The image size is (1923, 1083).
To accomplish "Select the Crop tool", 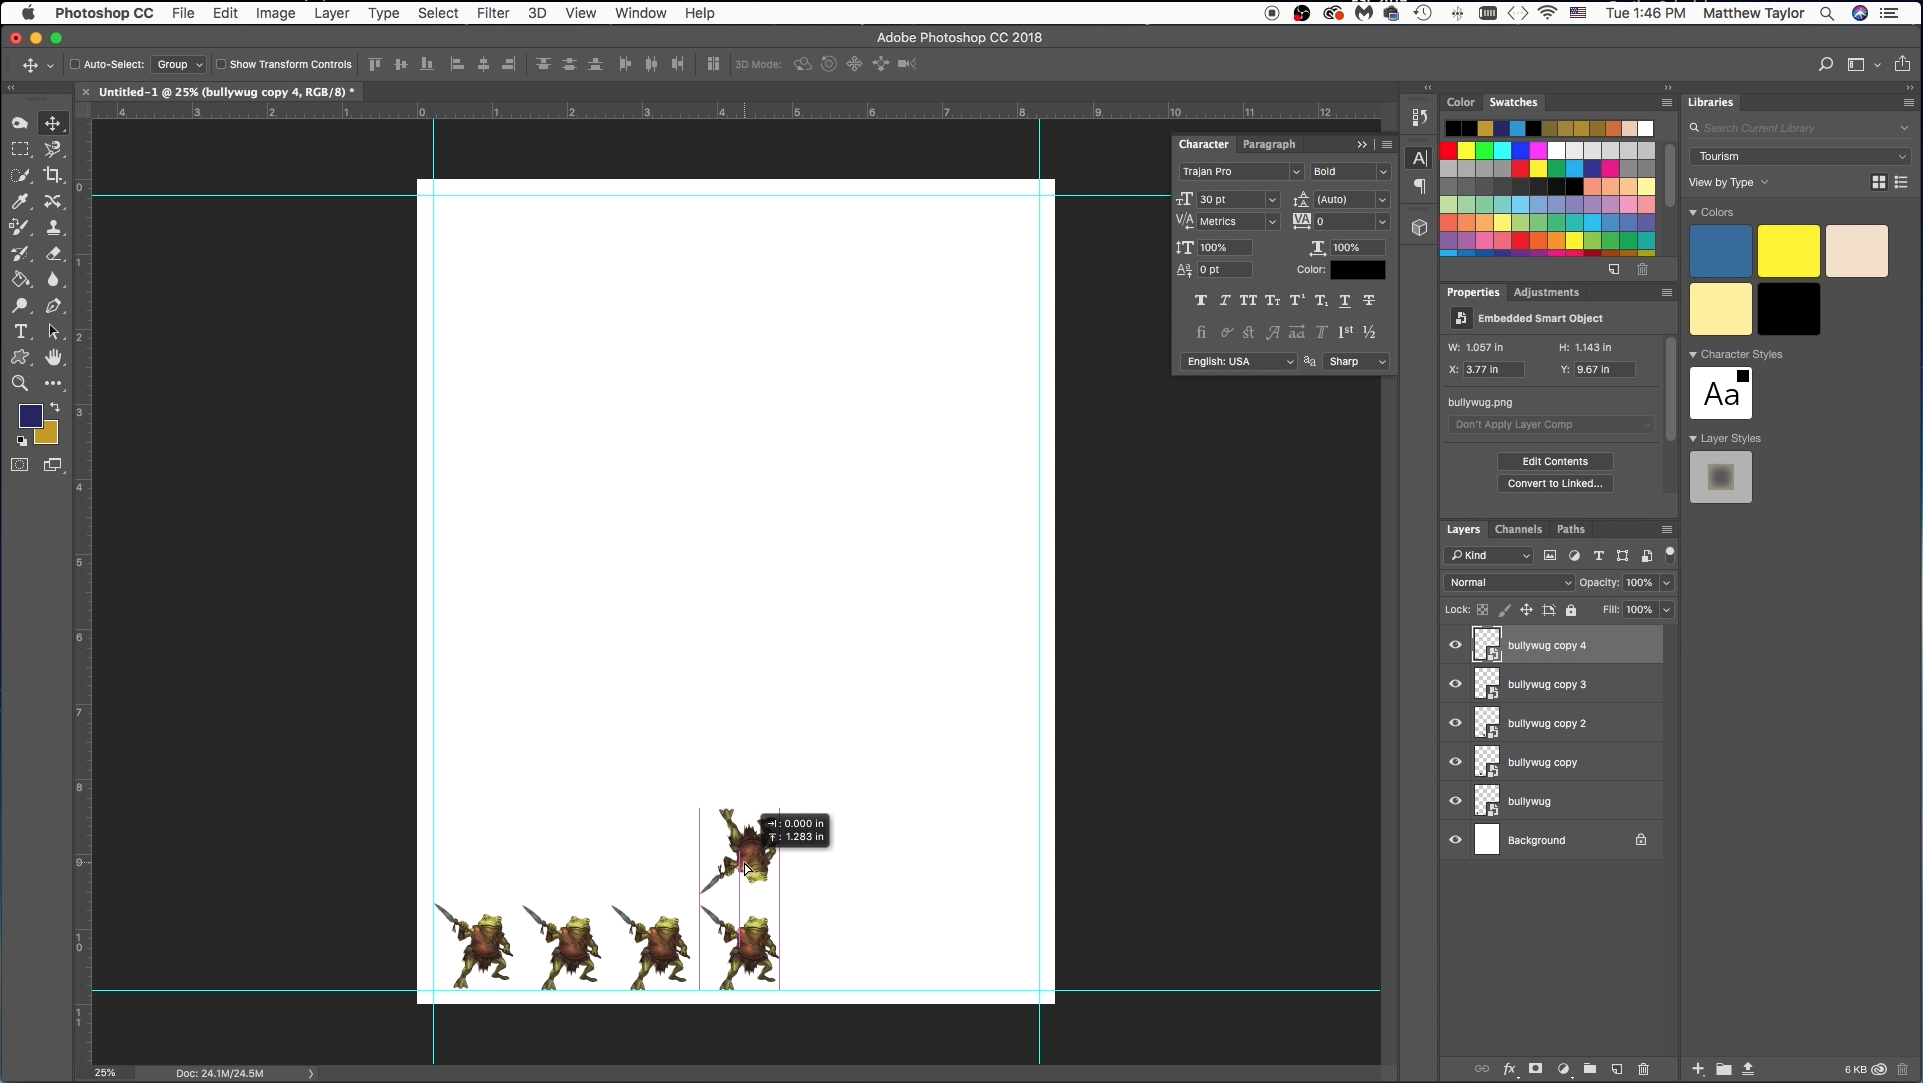I will tap(53, 175).
